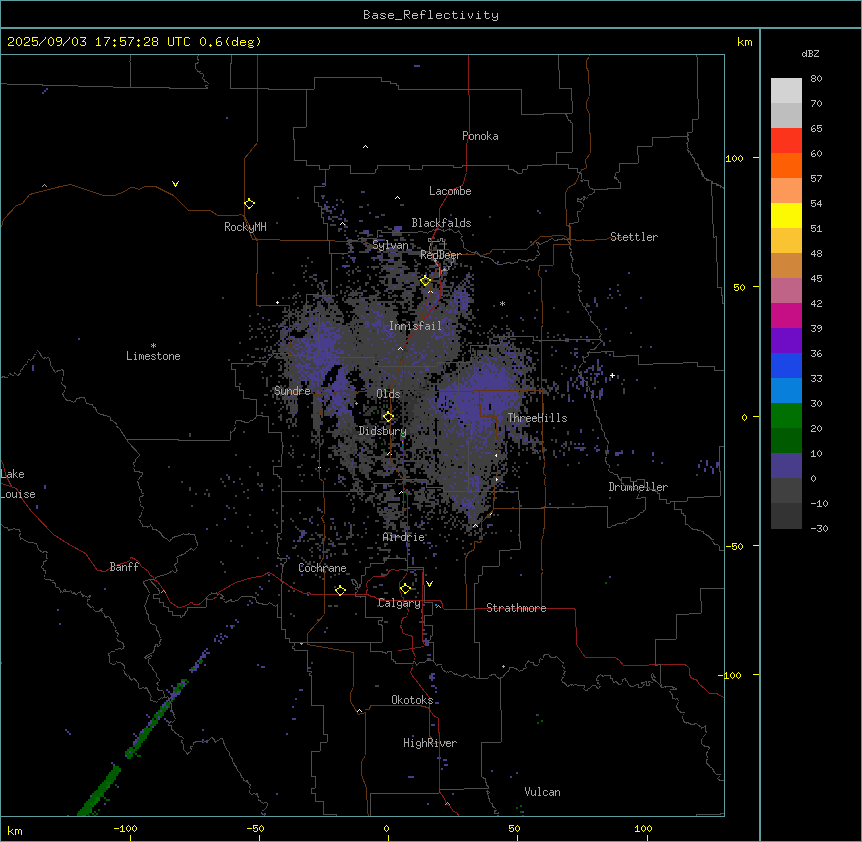Click the pink 45–42 dBZ legend swatch

pyautogui.click(x=786, y=291)
